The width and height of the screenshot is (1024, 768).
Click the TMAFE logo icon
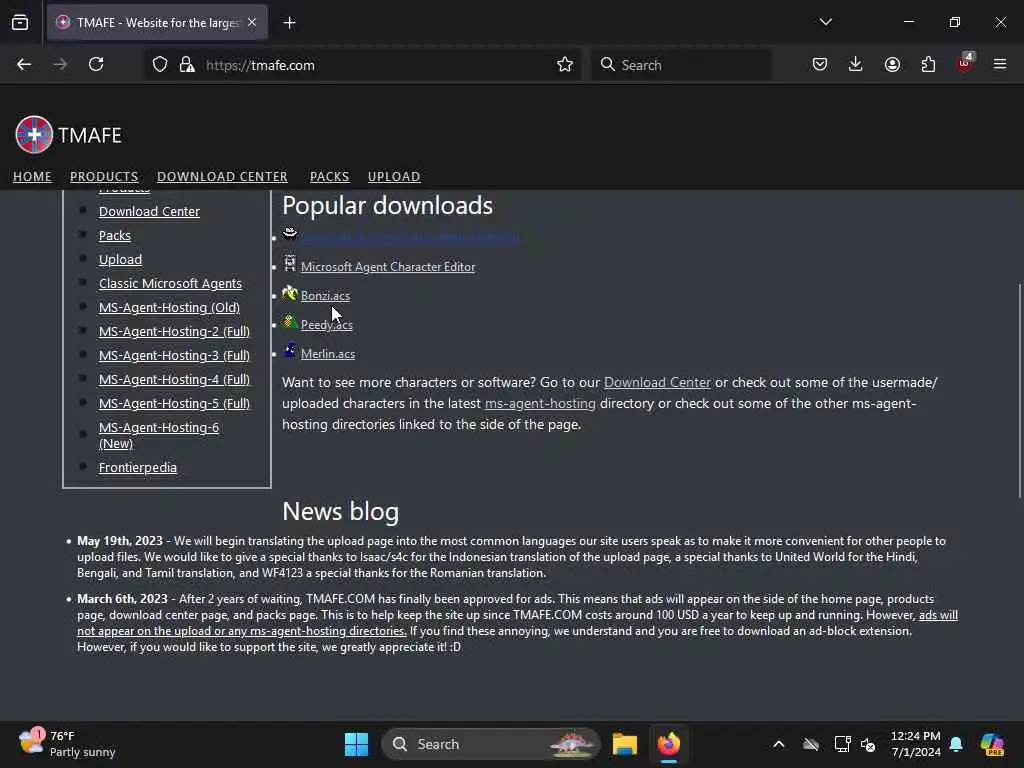tap(34, 135)
